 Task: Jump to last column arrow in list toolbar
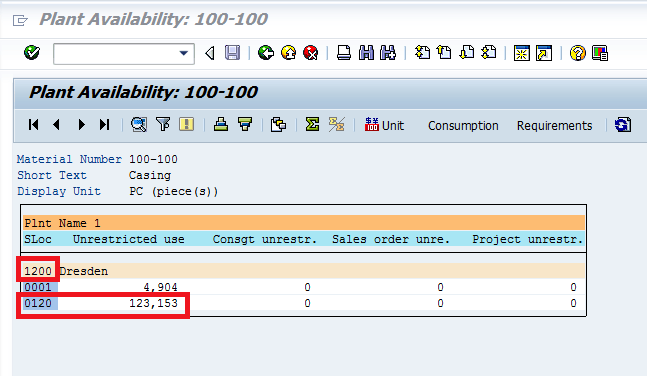(104, 125)
